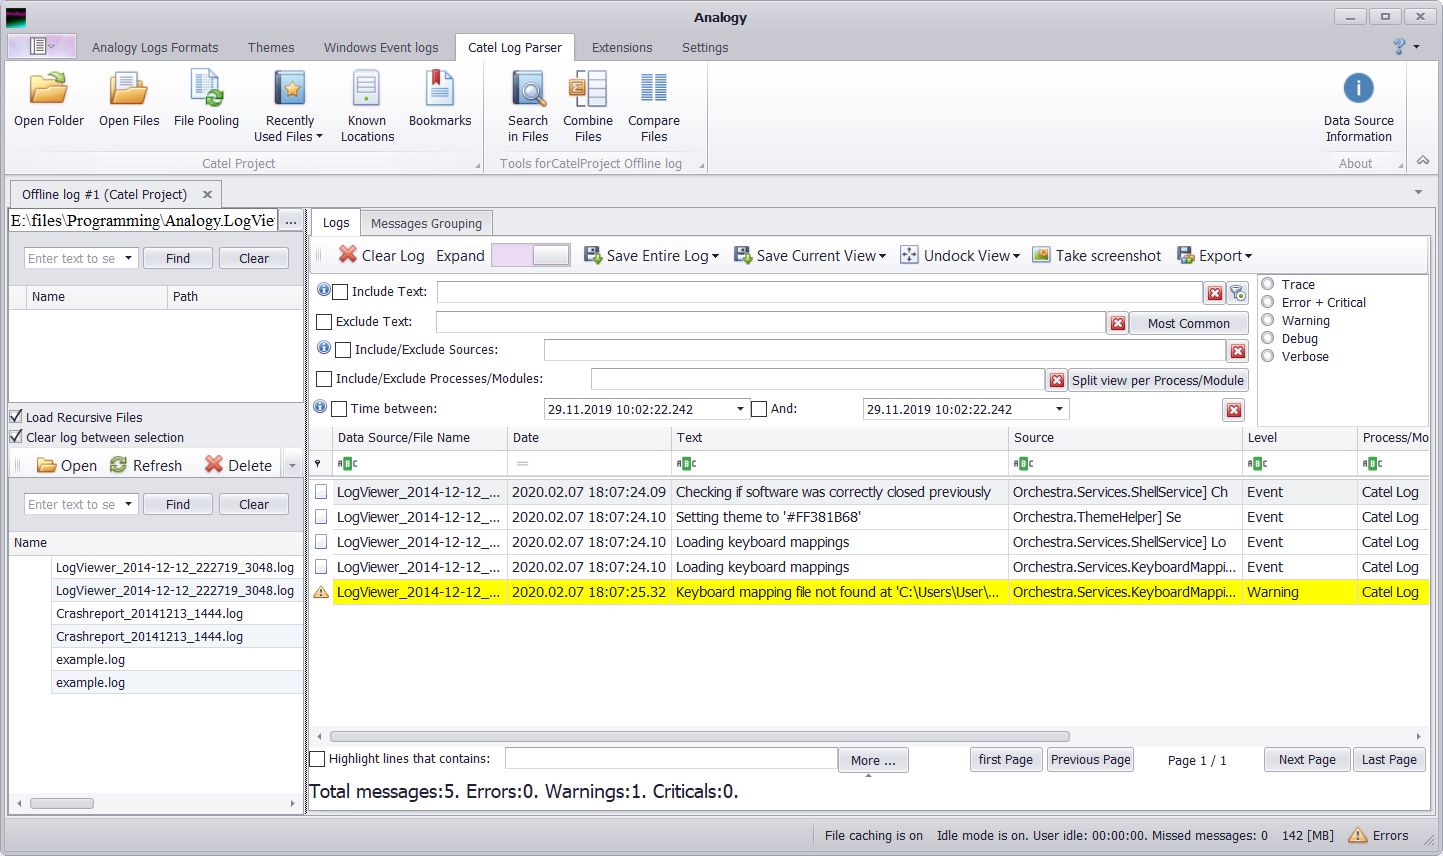1443x856 pixels.
Task: Select the Trace level radio button
Action: point(1267,284)
